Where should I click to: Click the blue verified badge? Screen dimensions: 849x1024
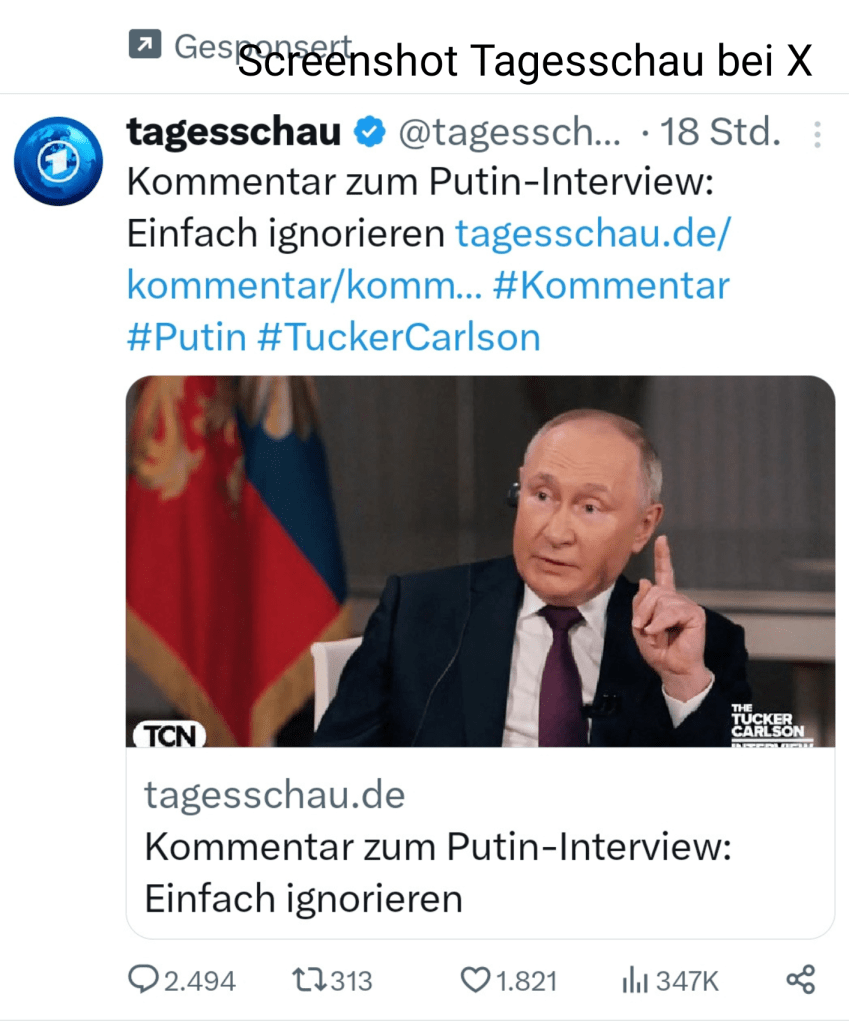point(370,132)
